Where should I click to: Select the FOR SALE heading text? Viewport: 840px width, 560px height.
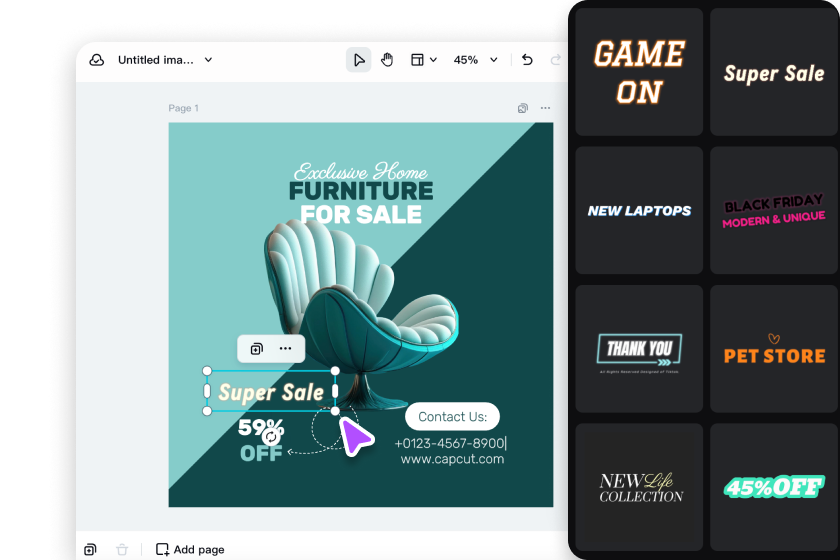coord(361,214)
